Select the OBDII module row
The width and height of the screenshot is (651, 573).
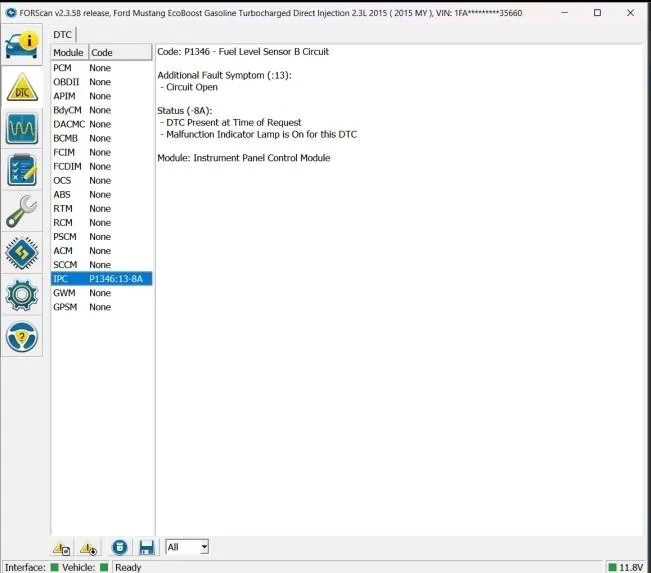tap(101, 82)
